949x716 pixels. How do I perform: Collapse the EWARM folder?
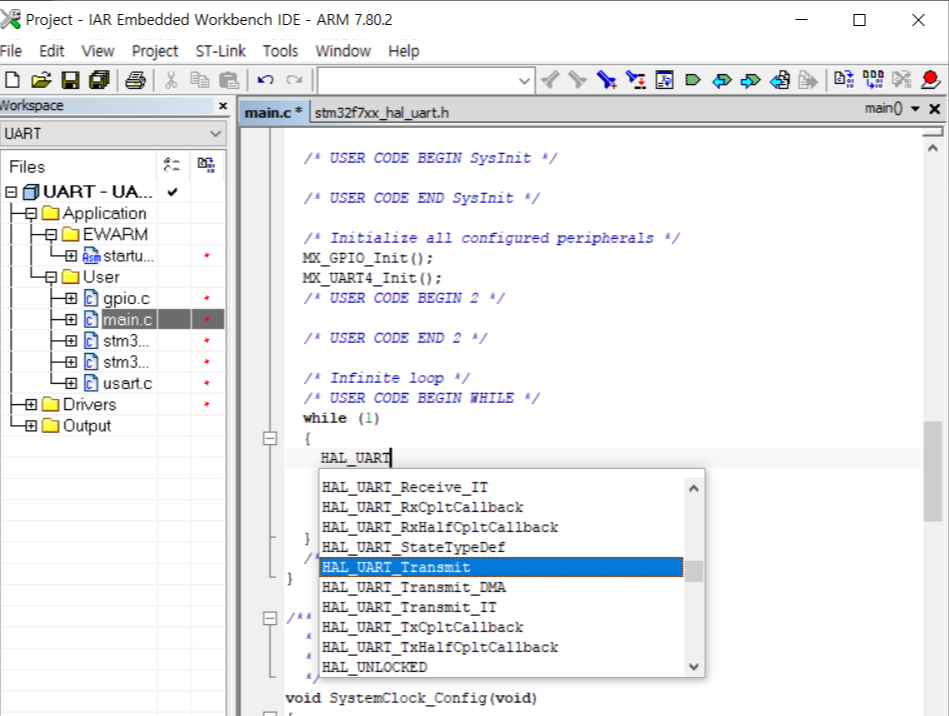click(x=51, y=235)
